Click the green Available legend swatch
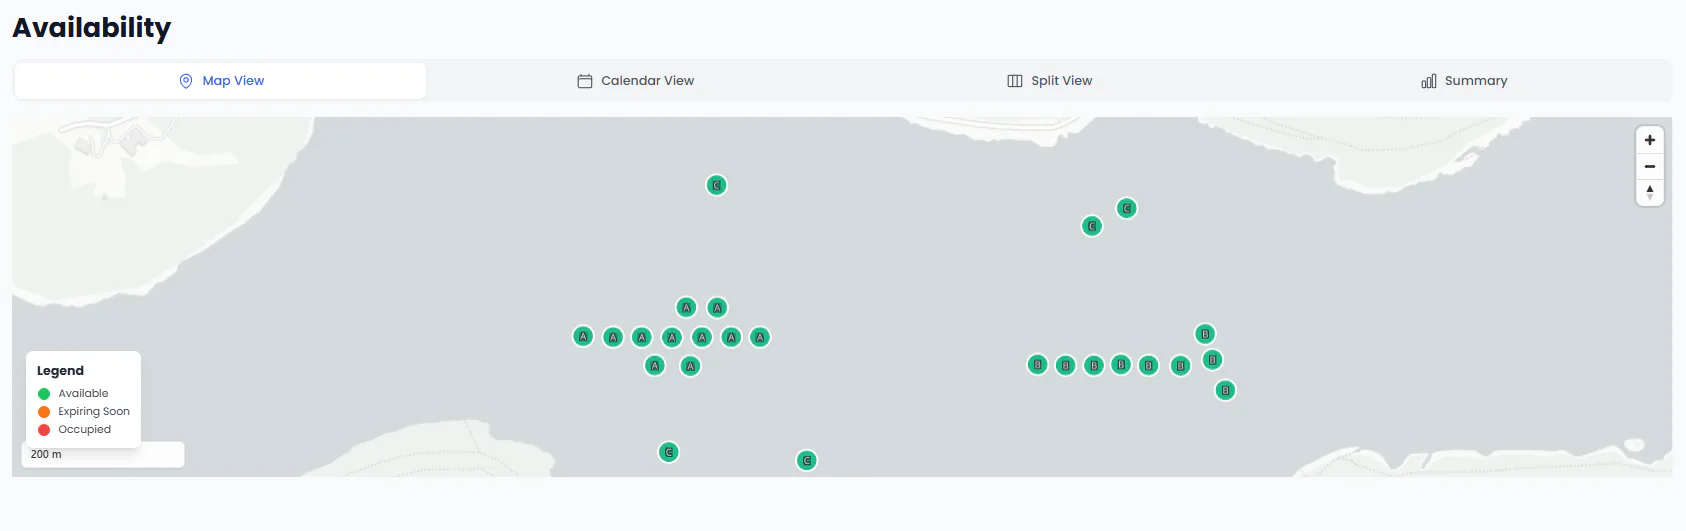Image resolution: width=1686 pixels, height=531 pixels. (x=44, y=394)
